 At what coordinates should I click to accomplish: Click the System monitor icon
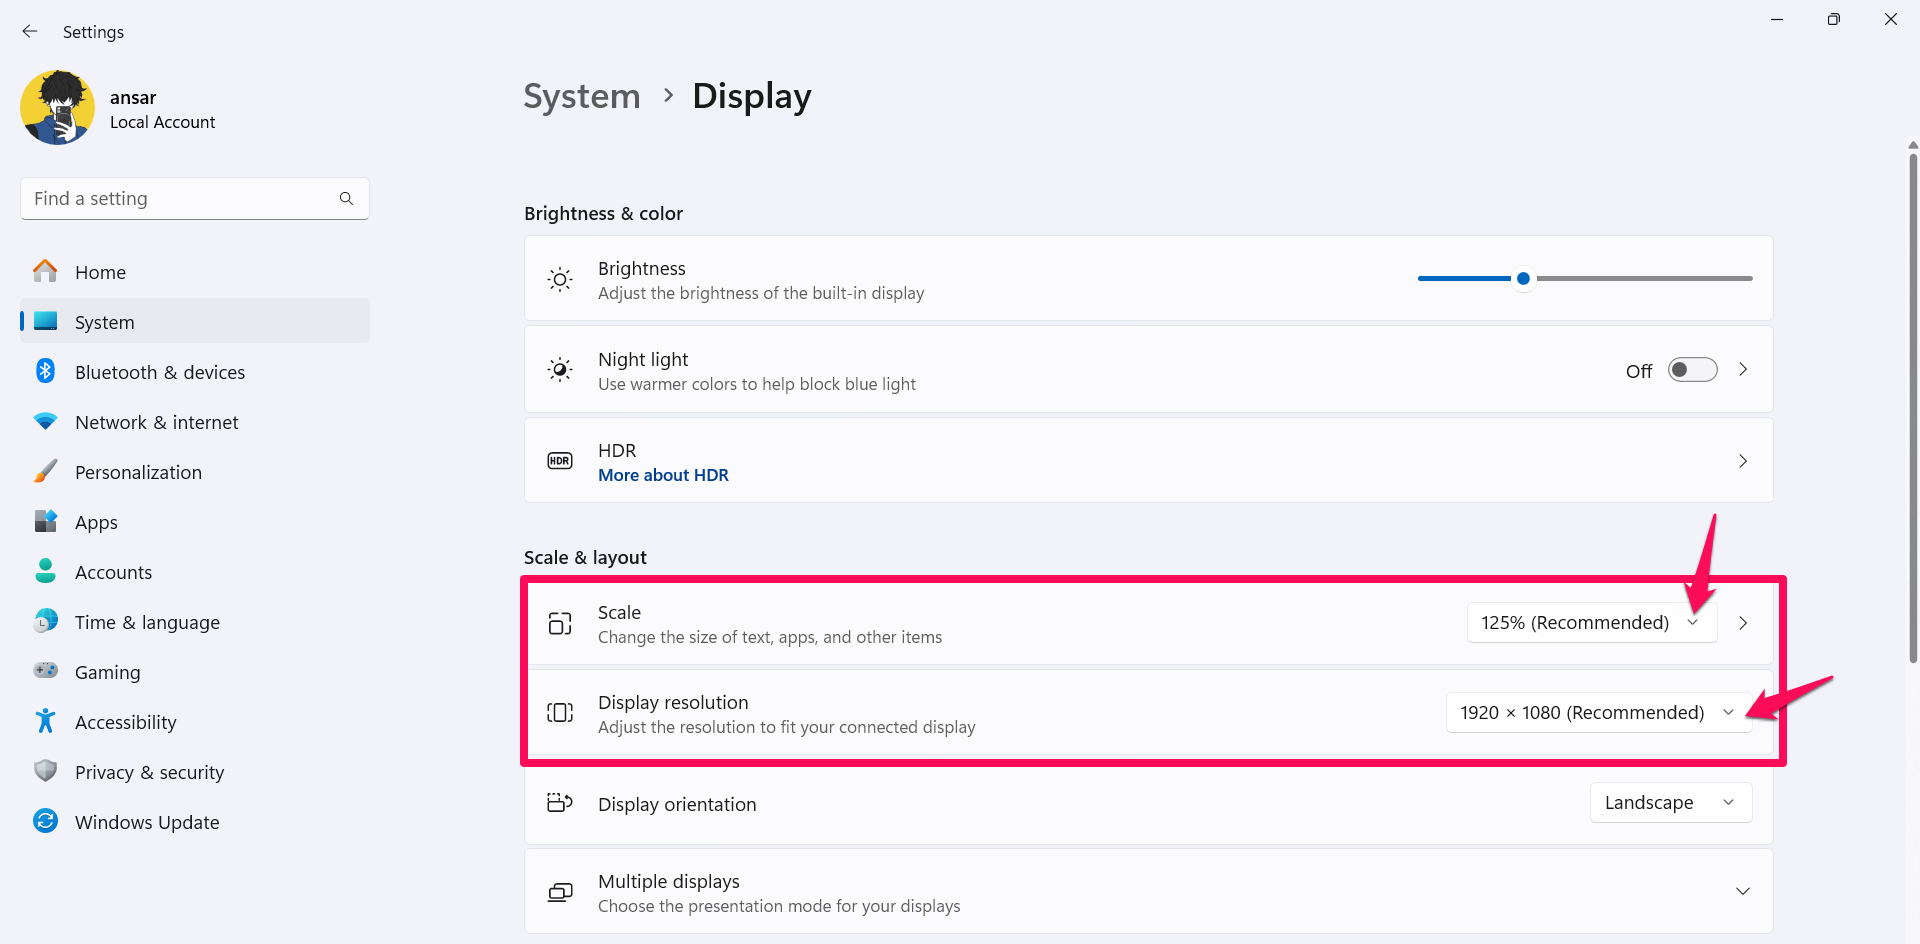pos(46,321)
